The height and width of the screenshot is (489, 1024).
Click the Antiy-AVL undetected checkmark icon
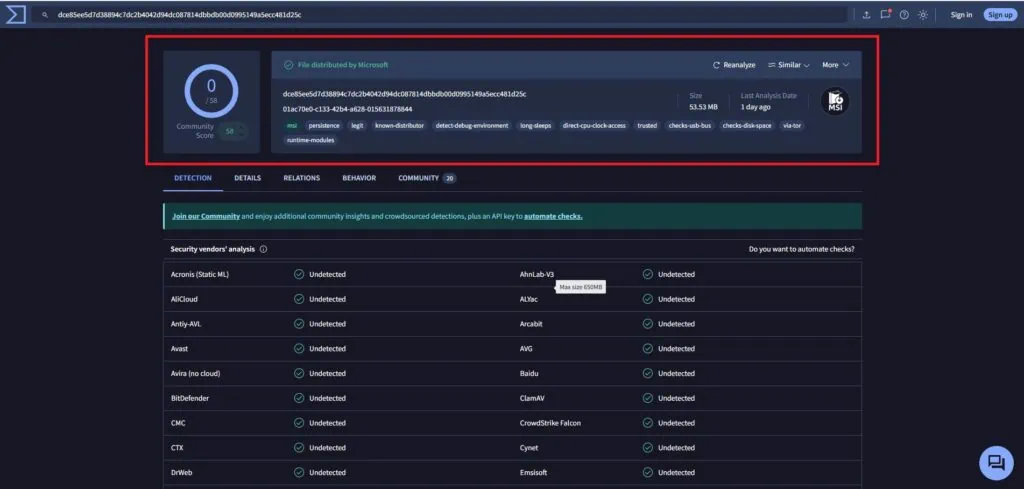point(298,324)
